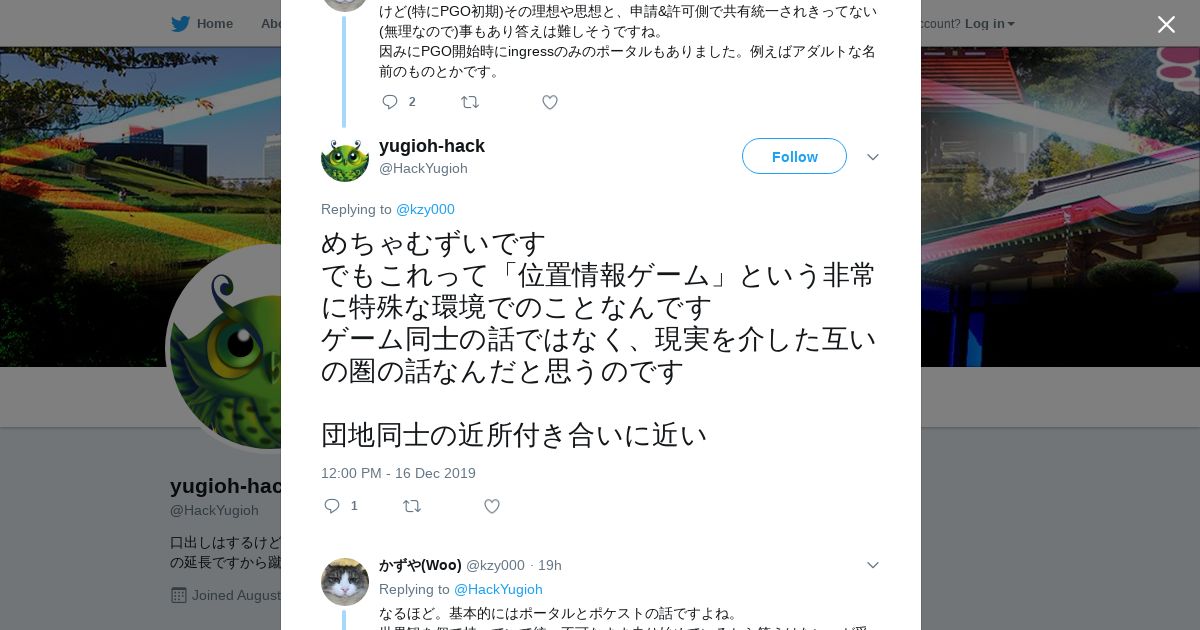Open the Log in dropdown
1200x630 pixels.
click(989, 23)
